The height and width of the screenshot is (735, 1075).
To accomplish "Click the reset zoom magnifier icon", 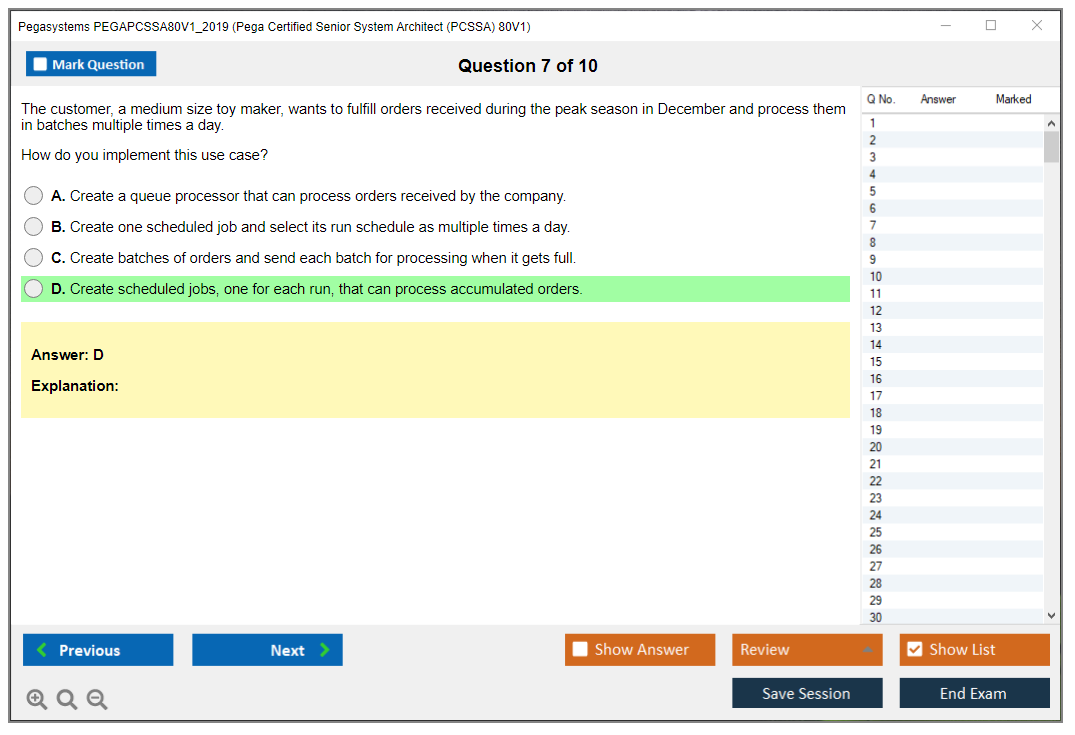I will pos(67,700).
